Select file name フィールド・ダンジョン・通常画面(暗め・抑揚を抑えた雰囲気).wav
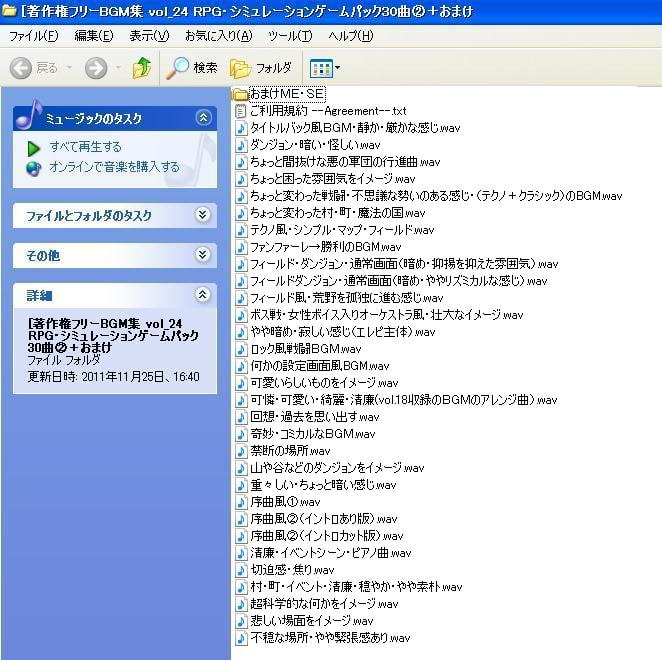Screen dimensions: 662x660 [404, 264]
